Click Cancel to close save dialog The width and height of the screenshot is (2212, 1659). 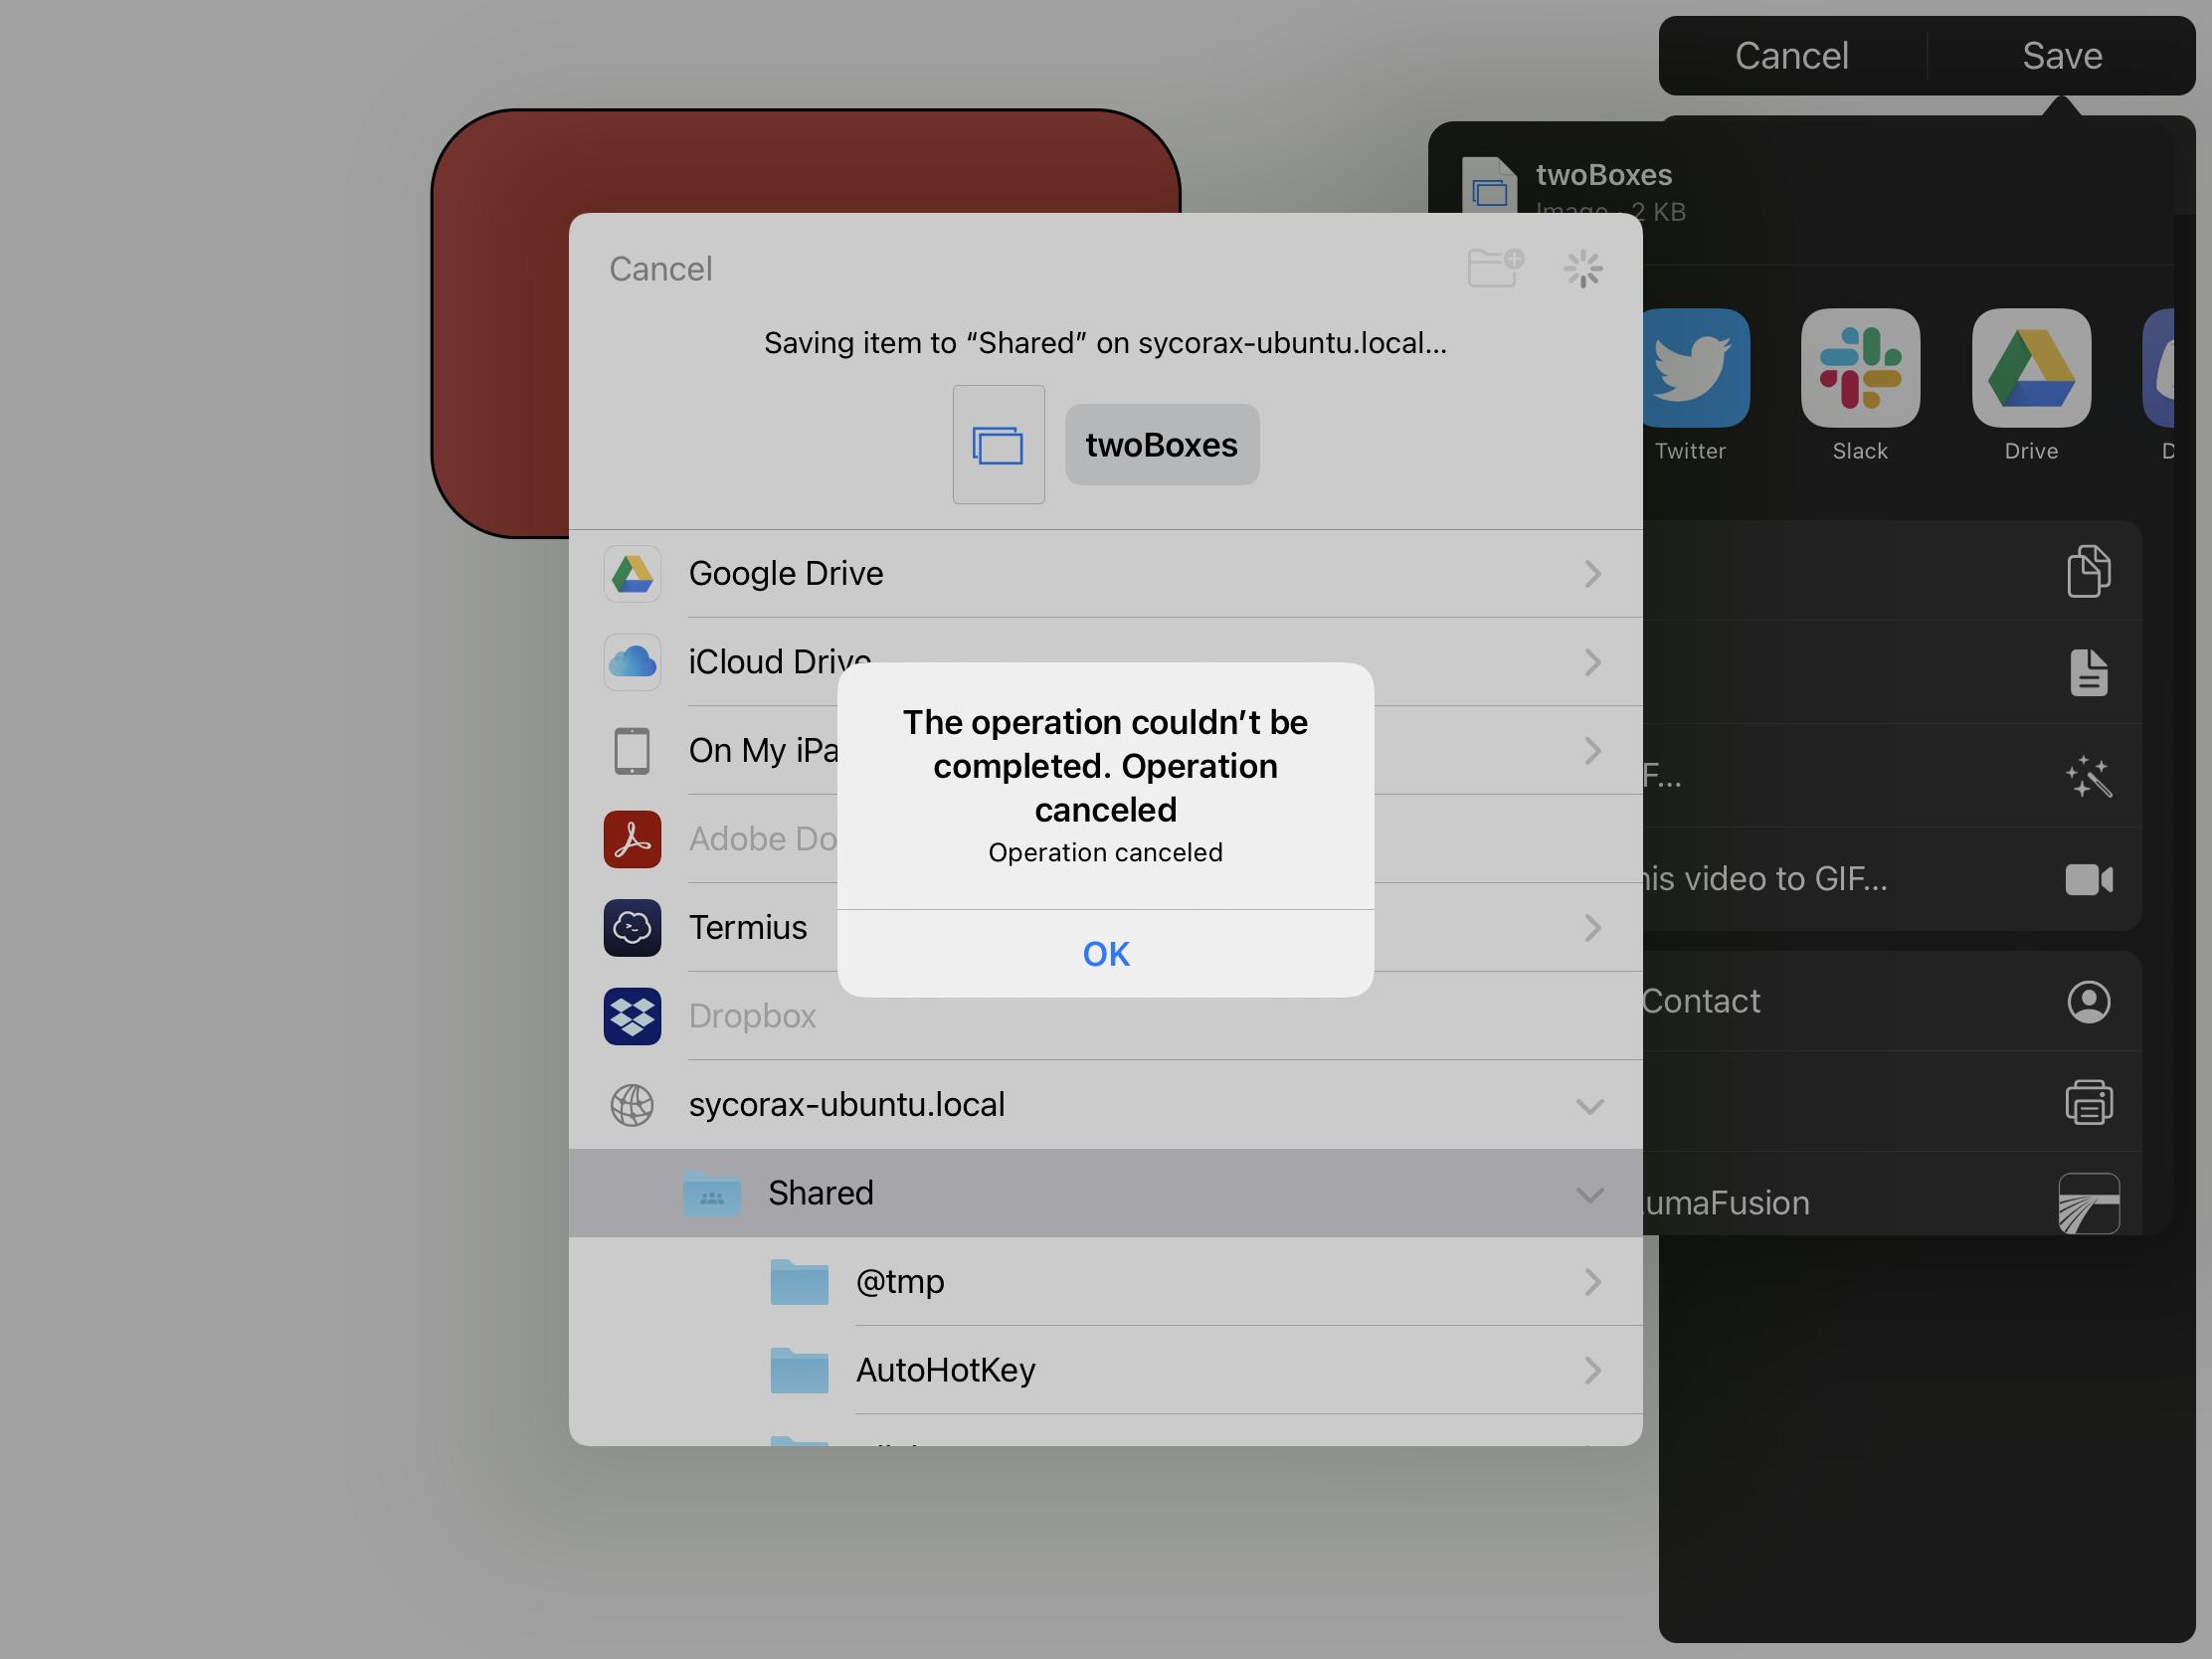tap(658, 267)
